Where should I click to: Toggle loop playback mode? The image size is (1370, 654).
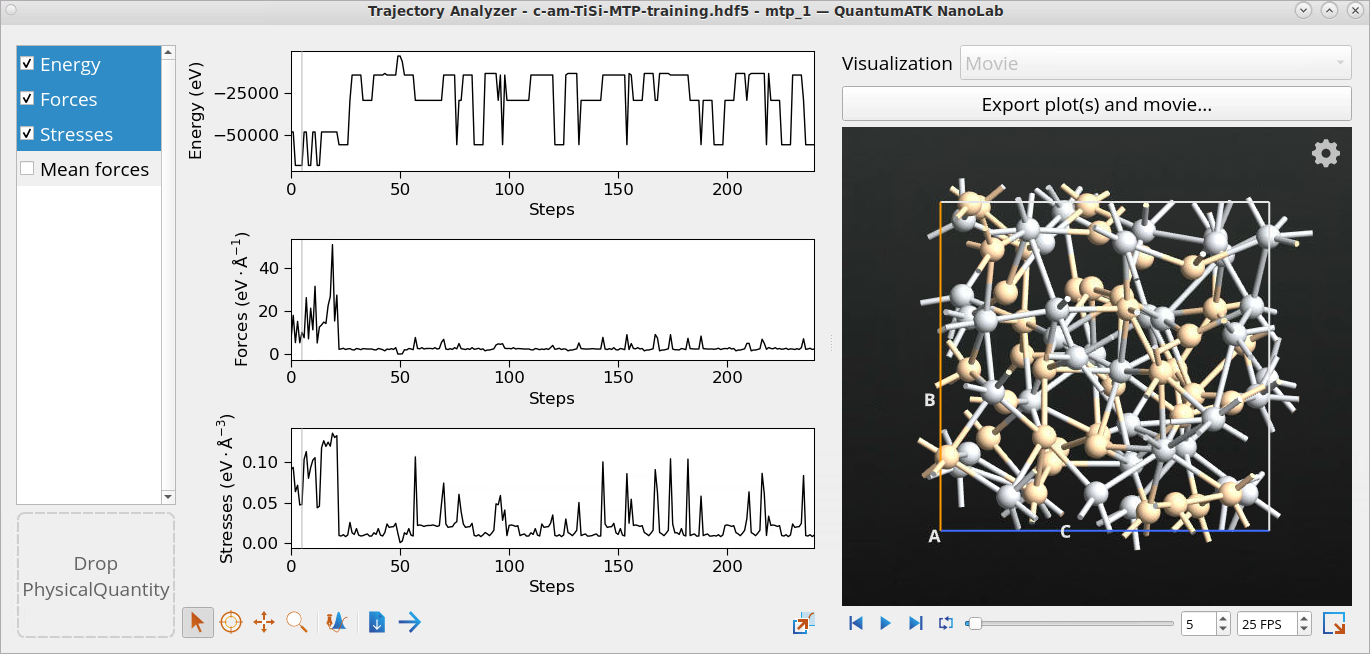(x=946, y=623)
